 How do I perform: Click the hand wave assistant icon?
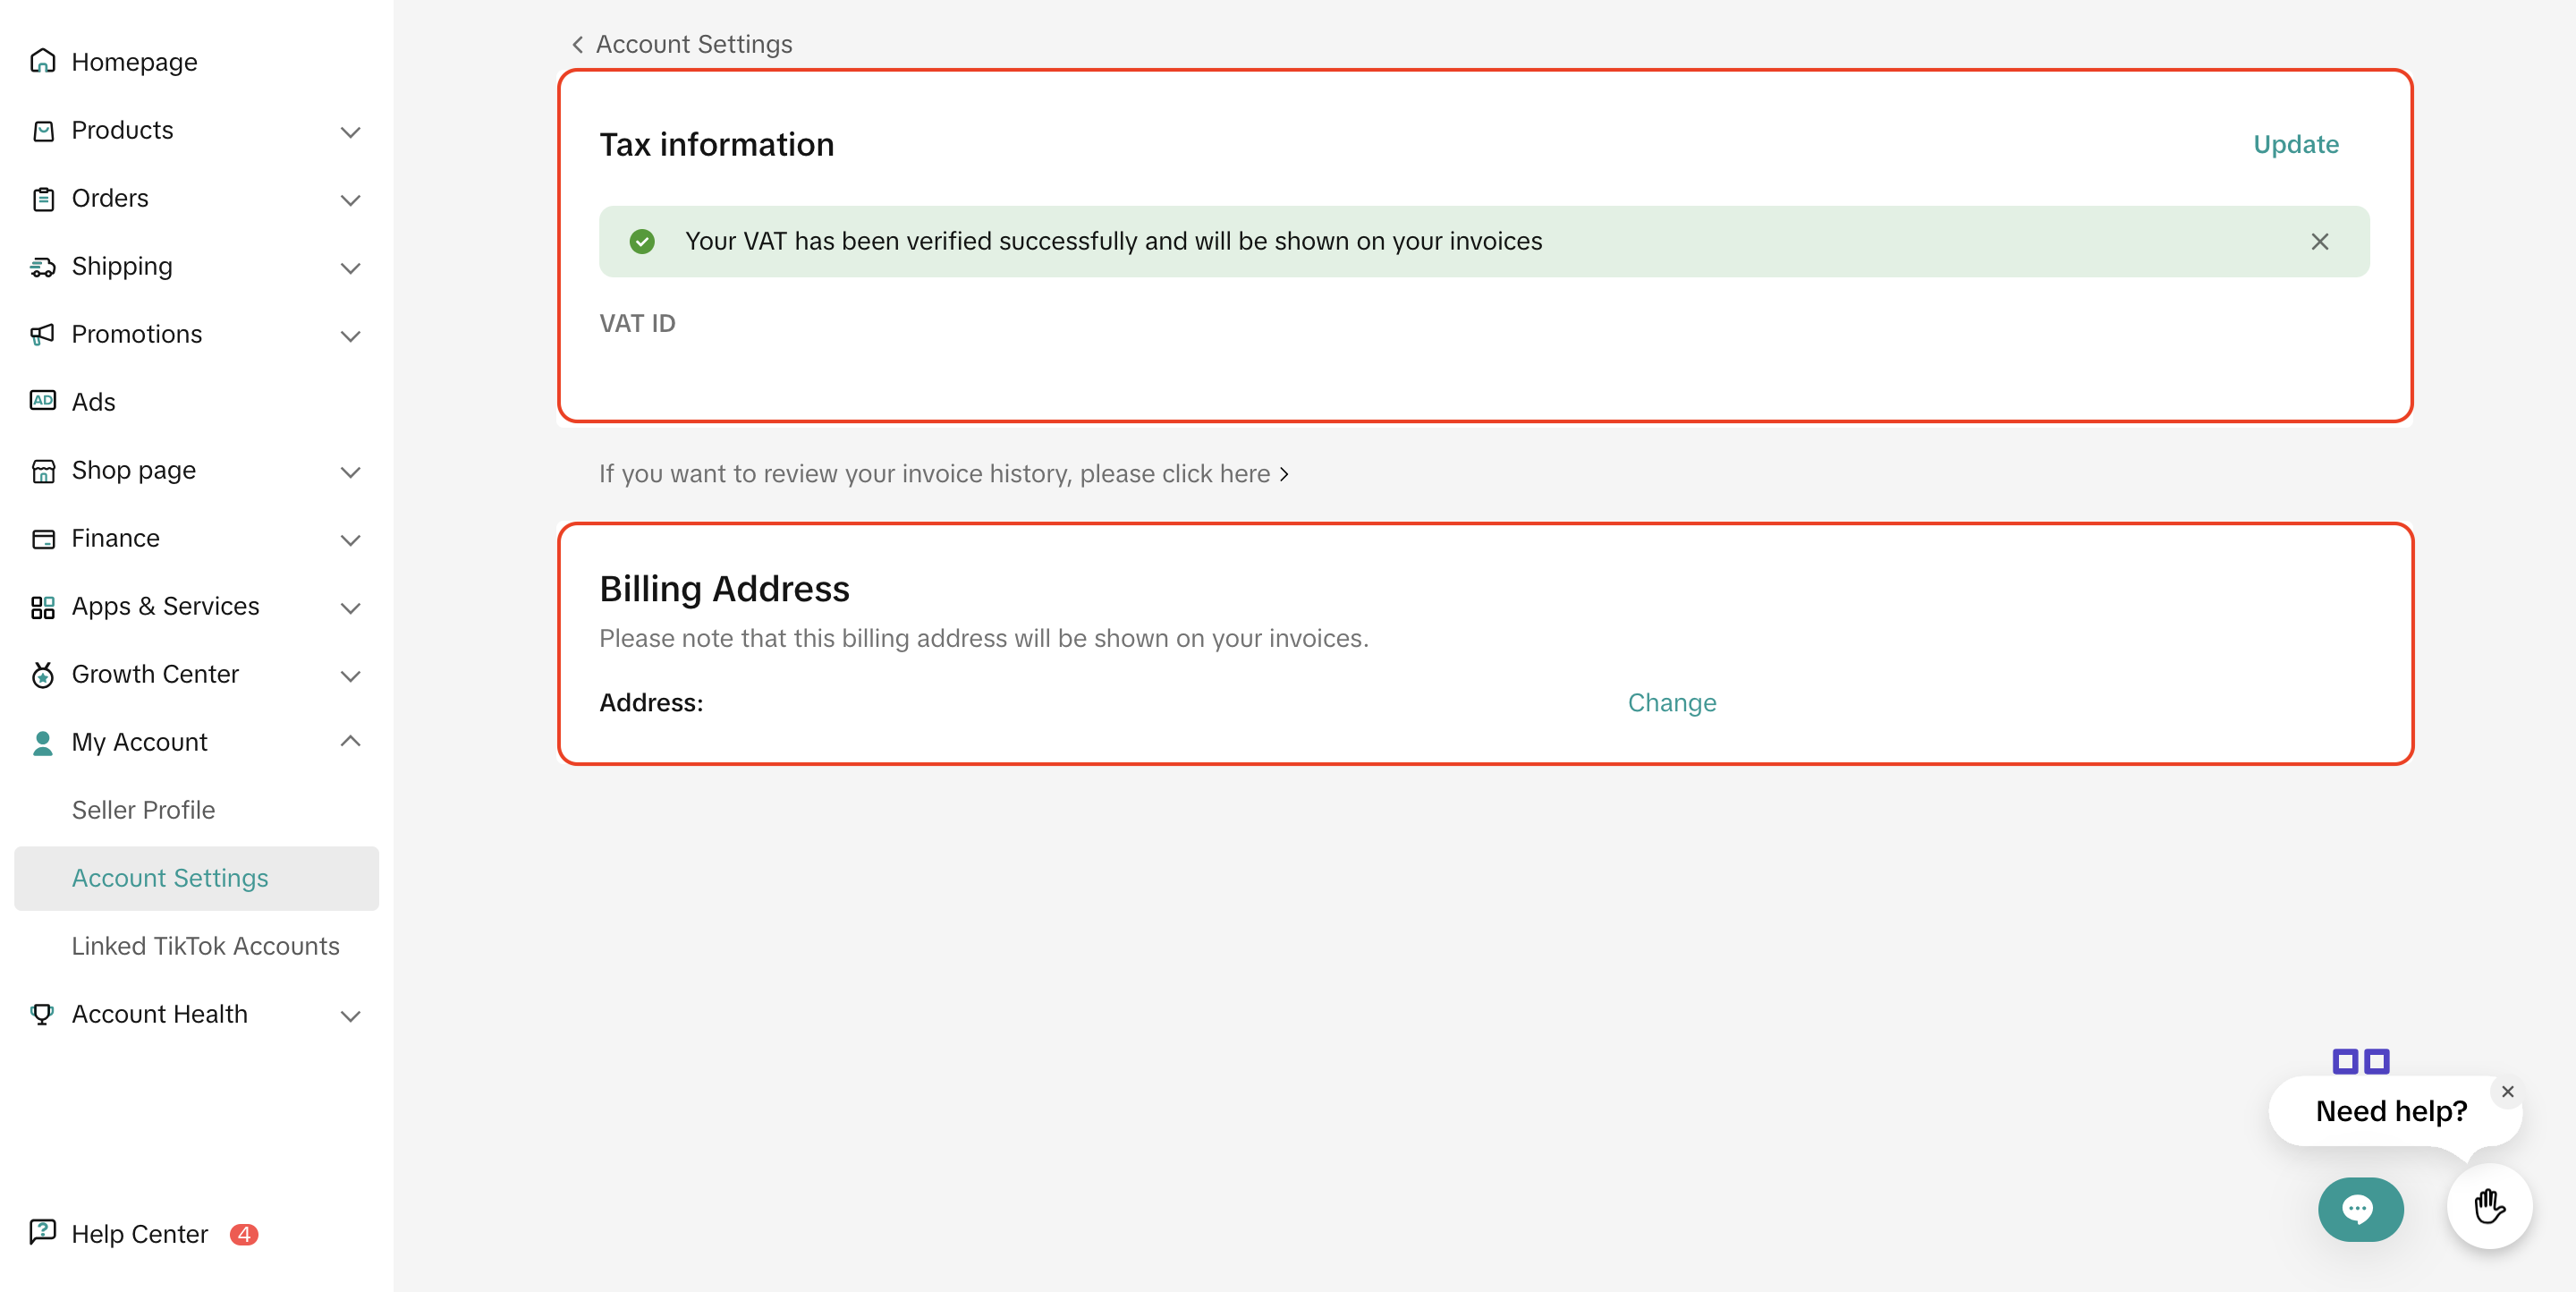pos(2488,1207)
